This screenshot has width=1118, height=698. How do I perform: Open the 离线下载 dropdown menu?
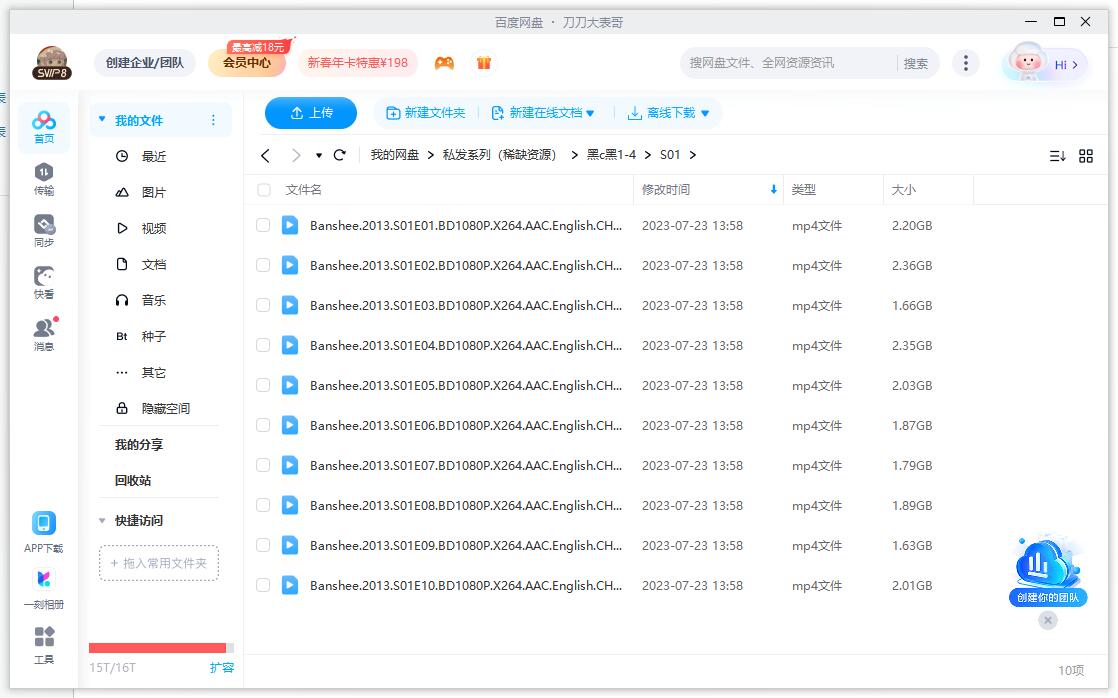pos(668,112)
